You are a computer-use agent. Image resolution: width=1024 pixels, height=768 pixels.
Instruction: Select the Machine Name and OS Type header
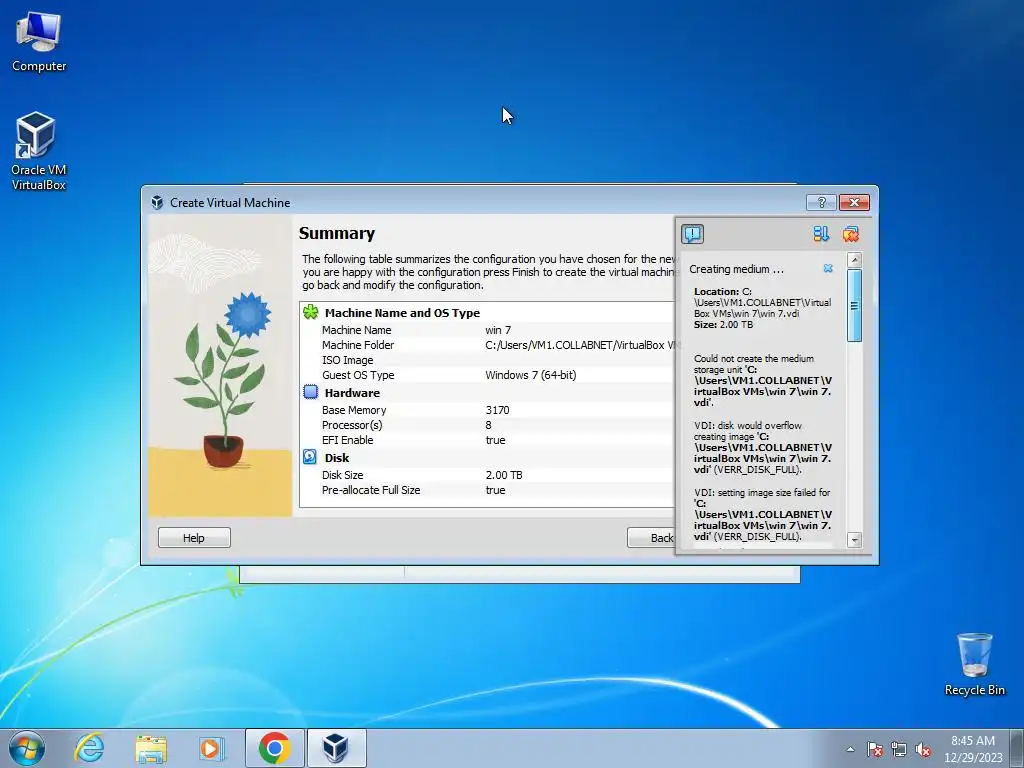tap(402, 313)
